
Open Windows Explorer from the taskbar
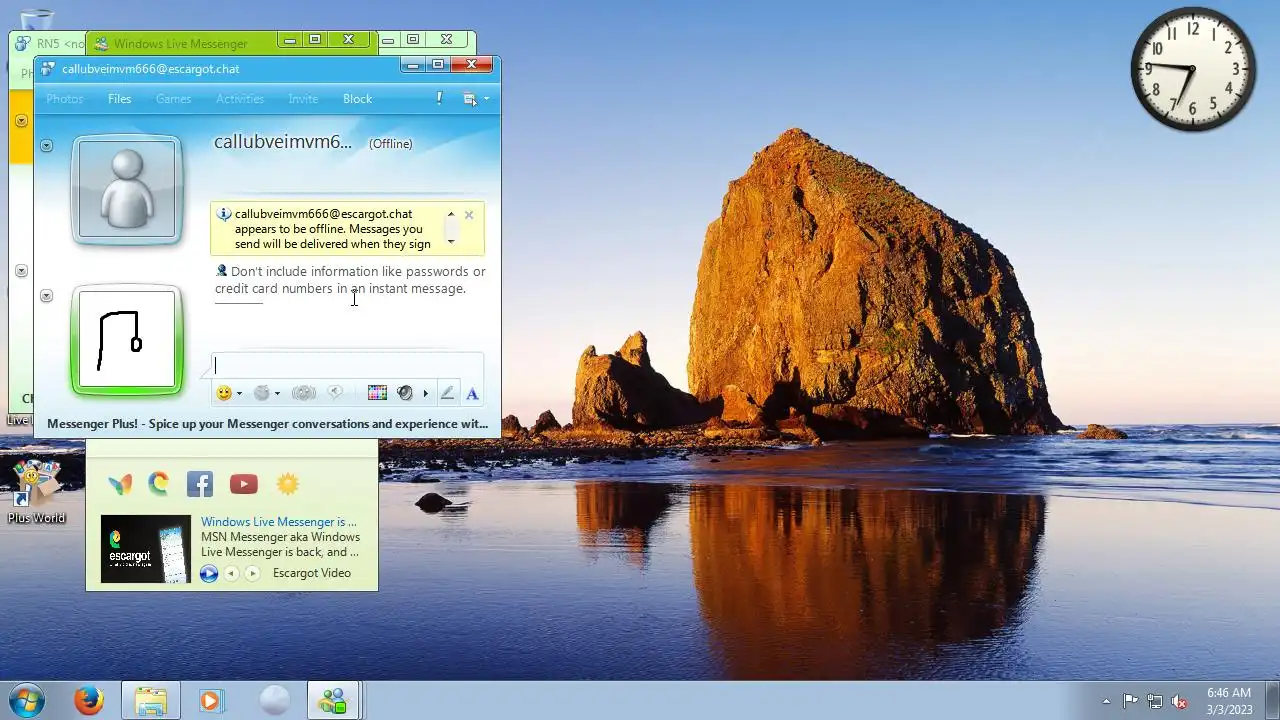(x=151, y=700)
